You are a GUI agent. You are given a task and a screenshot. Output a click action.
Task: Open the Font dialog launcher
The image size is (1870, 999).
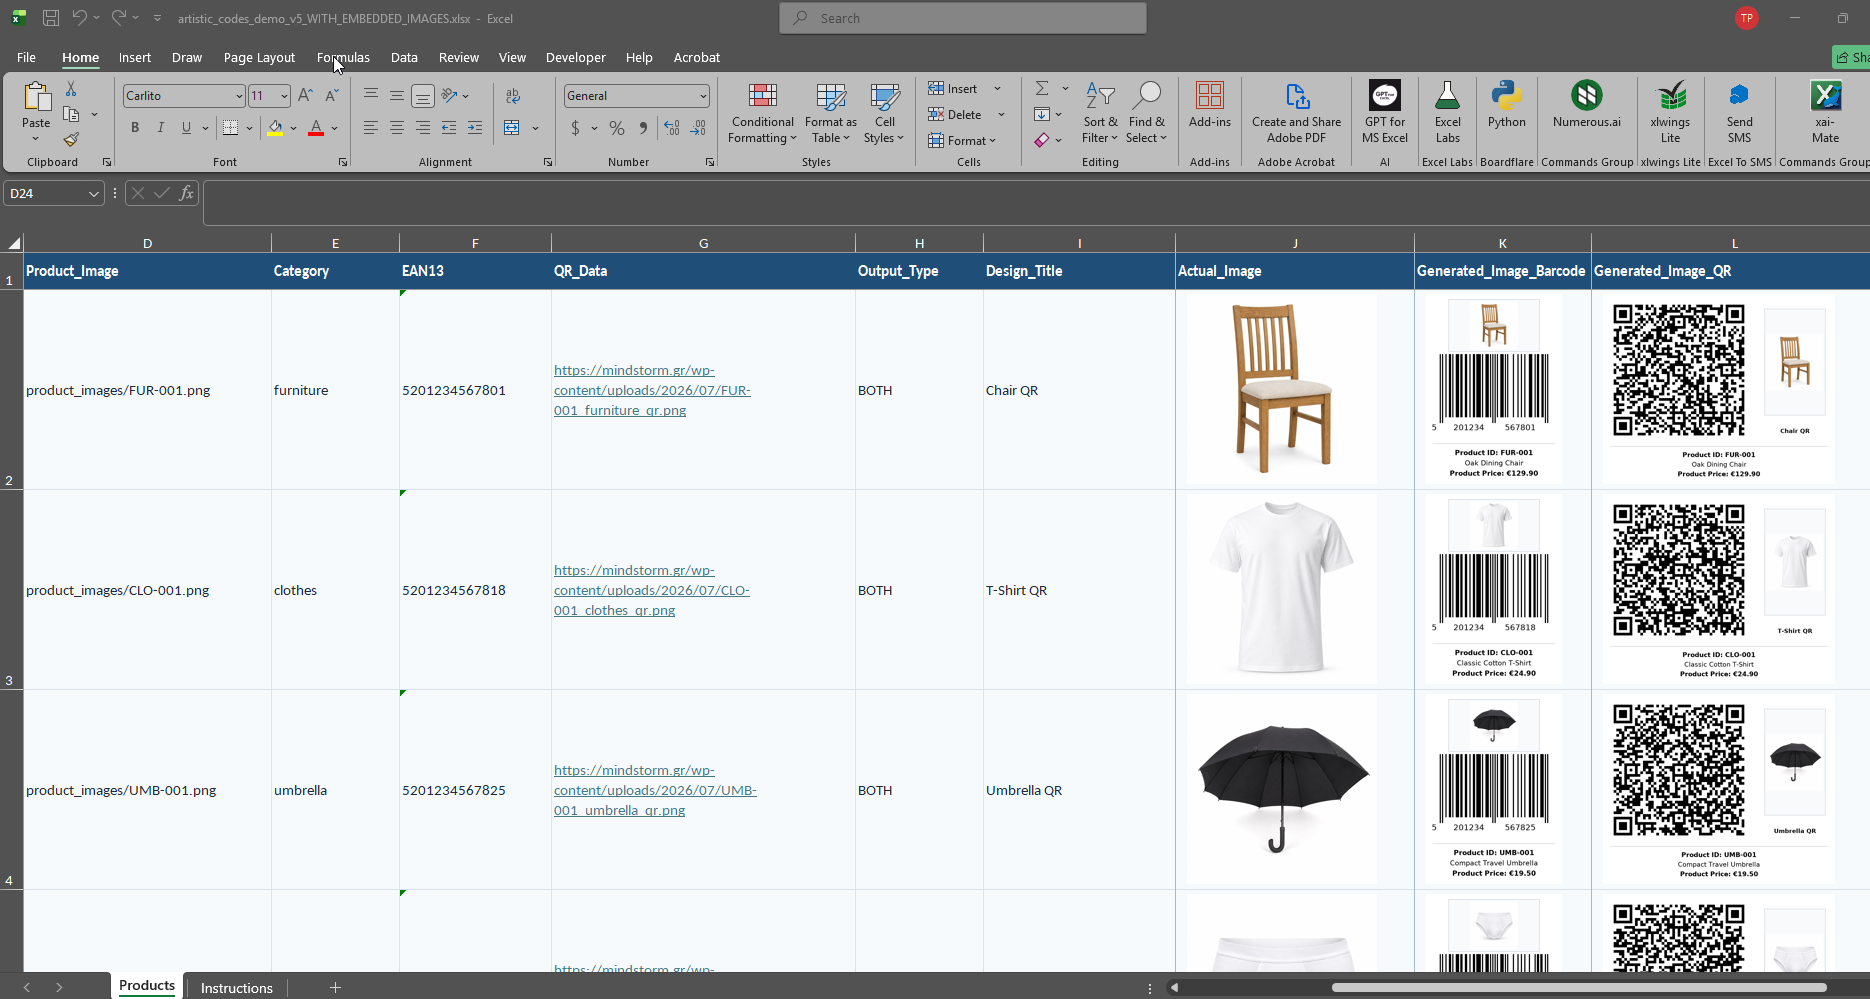coord(343,162)
